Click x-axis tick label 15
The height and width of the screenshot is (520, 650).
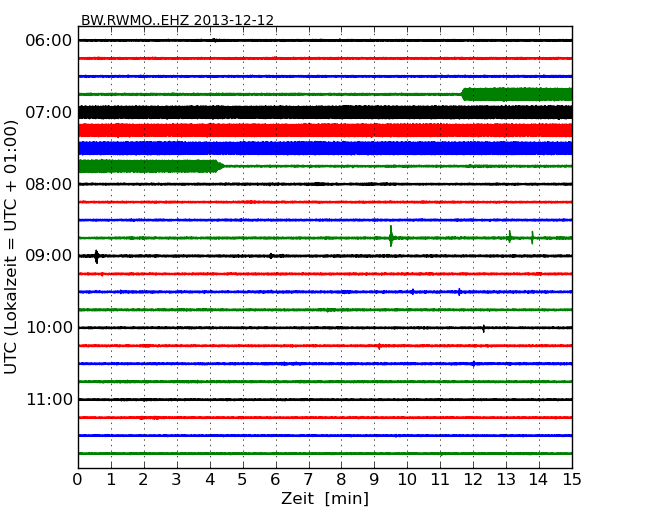point(572,480)
